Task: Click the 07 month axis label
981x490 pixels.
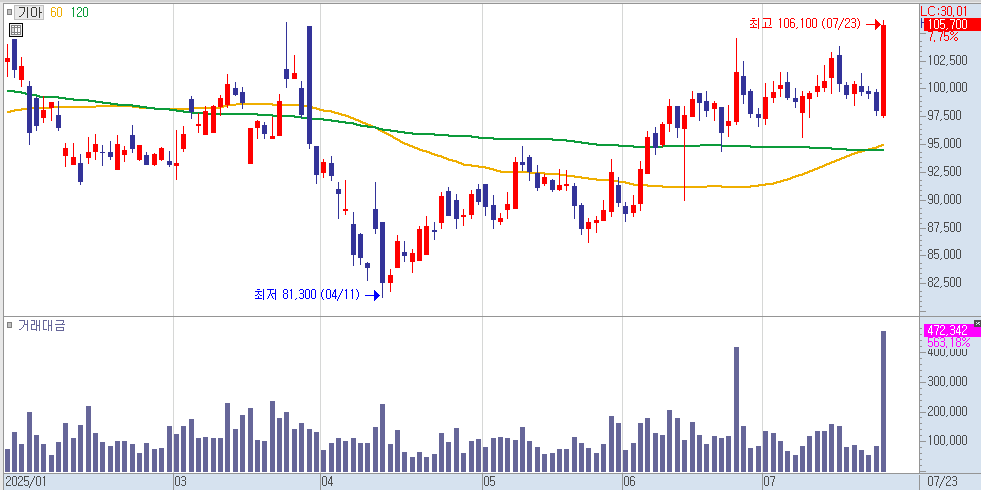Action: [x=770, y=482]
